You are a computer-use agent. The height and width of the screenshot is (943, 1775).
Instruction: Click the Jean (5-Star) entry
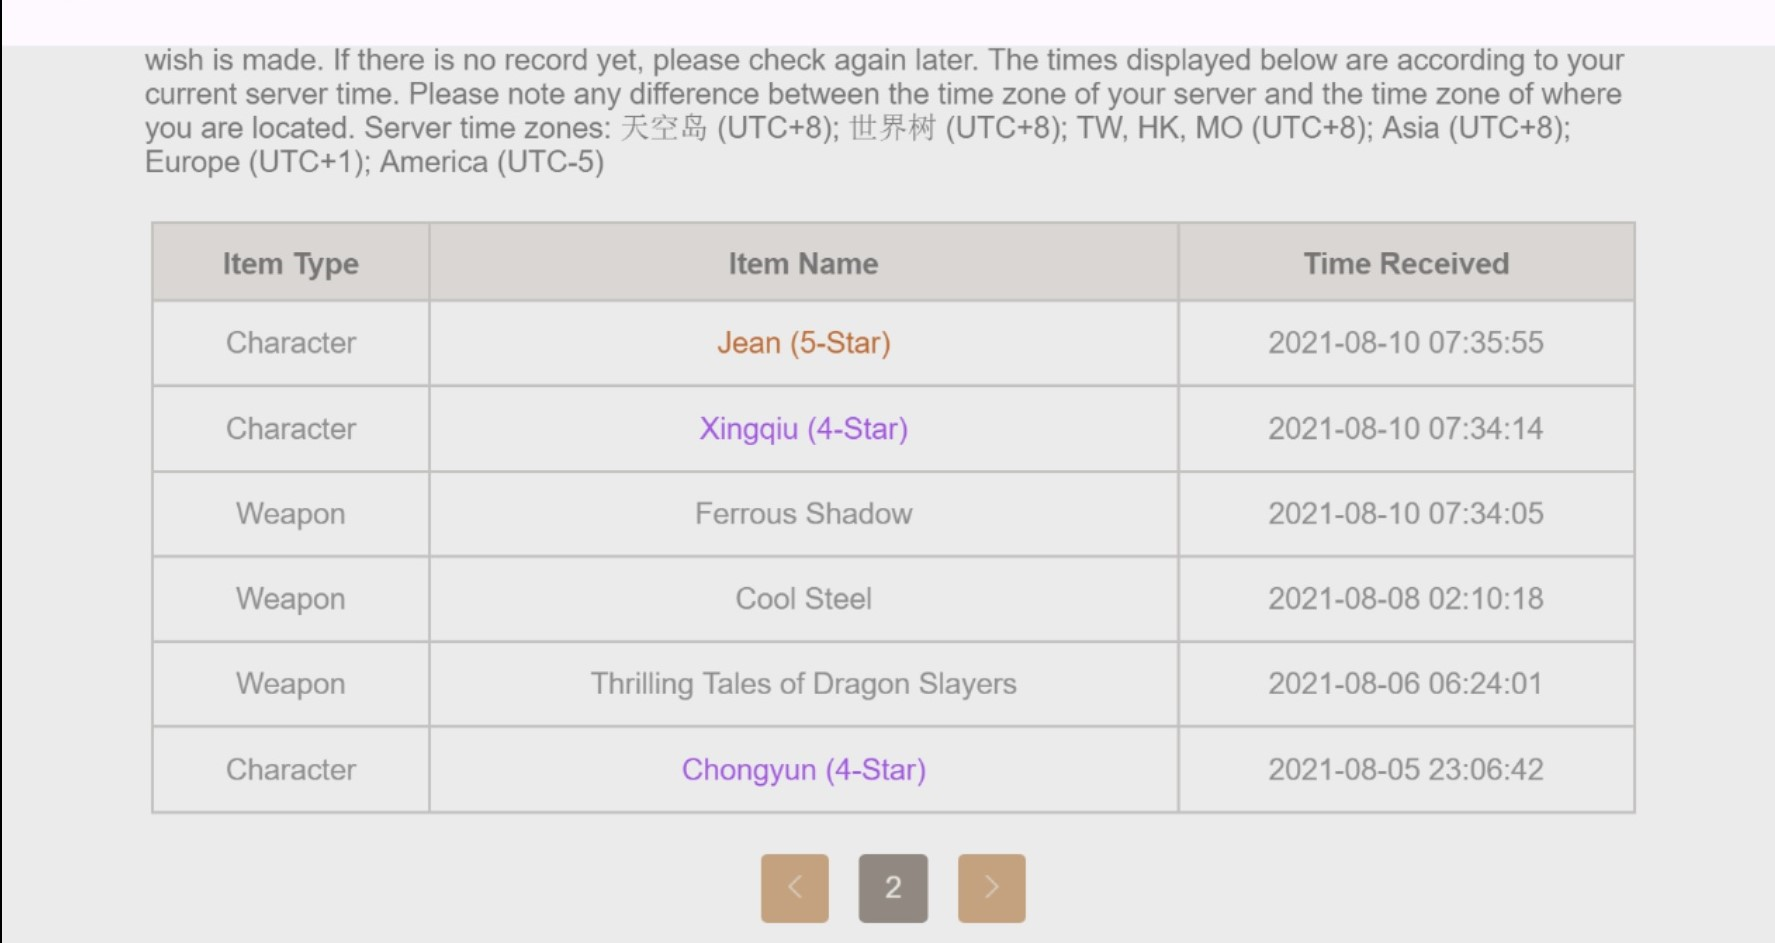[803, 343]
